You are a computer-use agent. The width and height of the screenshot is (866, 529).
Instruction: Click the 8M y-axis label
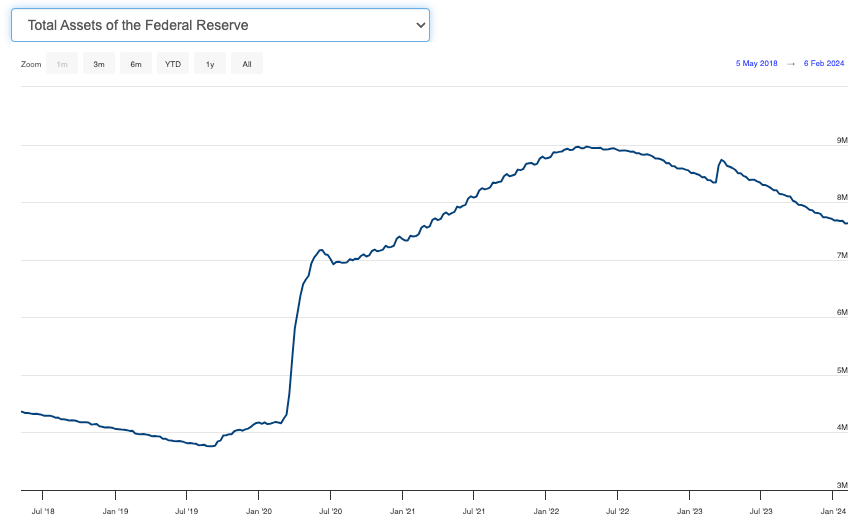(842, 197)
